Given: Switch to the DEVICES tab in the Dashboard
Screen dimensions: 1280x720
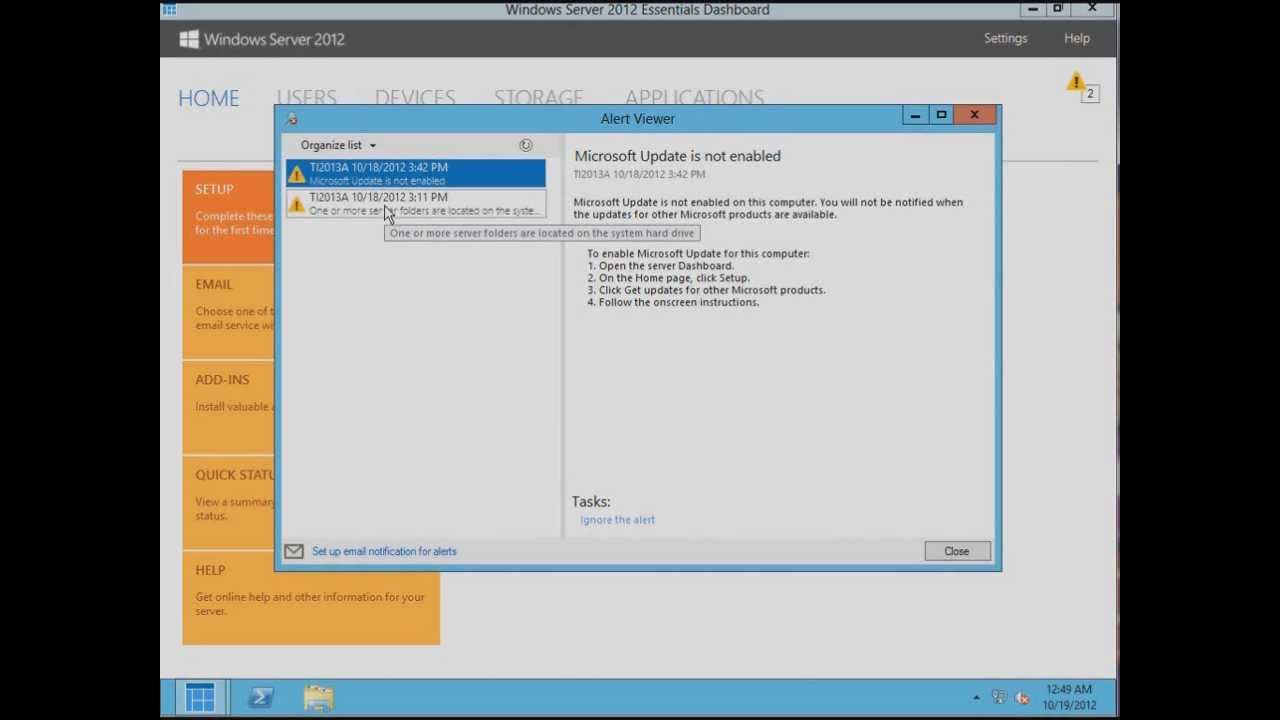Looking at the screenshot, I should click(x=415, y=97).
